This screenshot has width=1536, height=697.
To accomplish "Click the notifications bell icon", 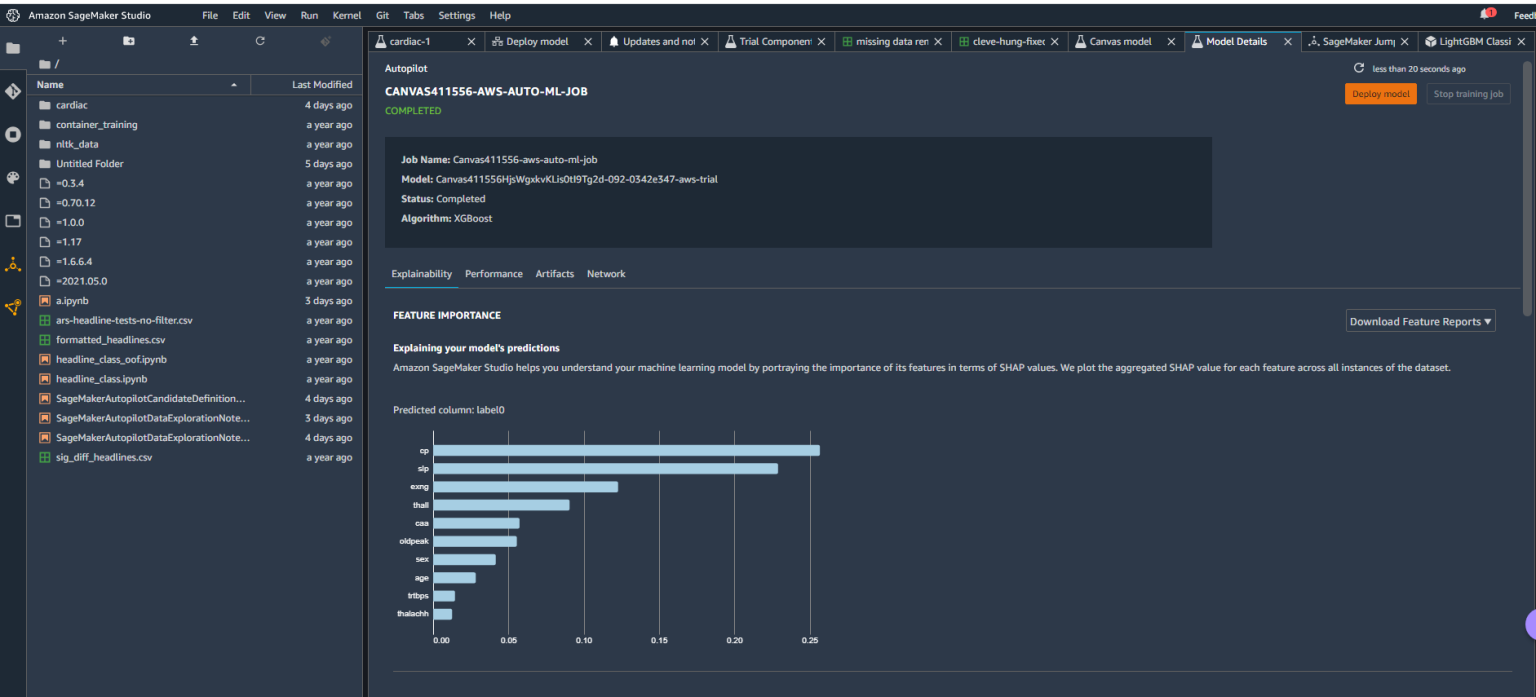I will pos(1484,12).
